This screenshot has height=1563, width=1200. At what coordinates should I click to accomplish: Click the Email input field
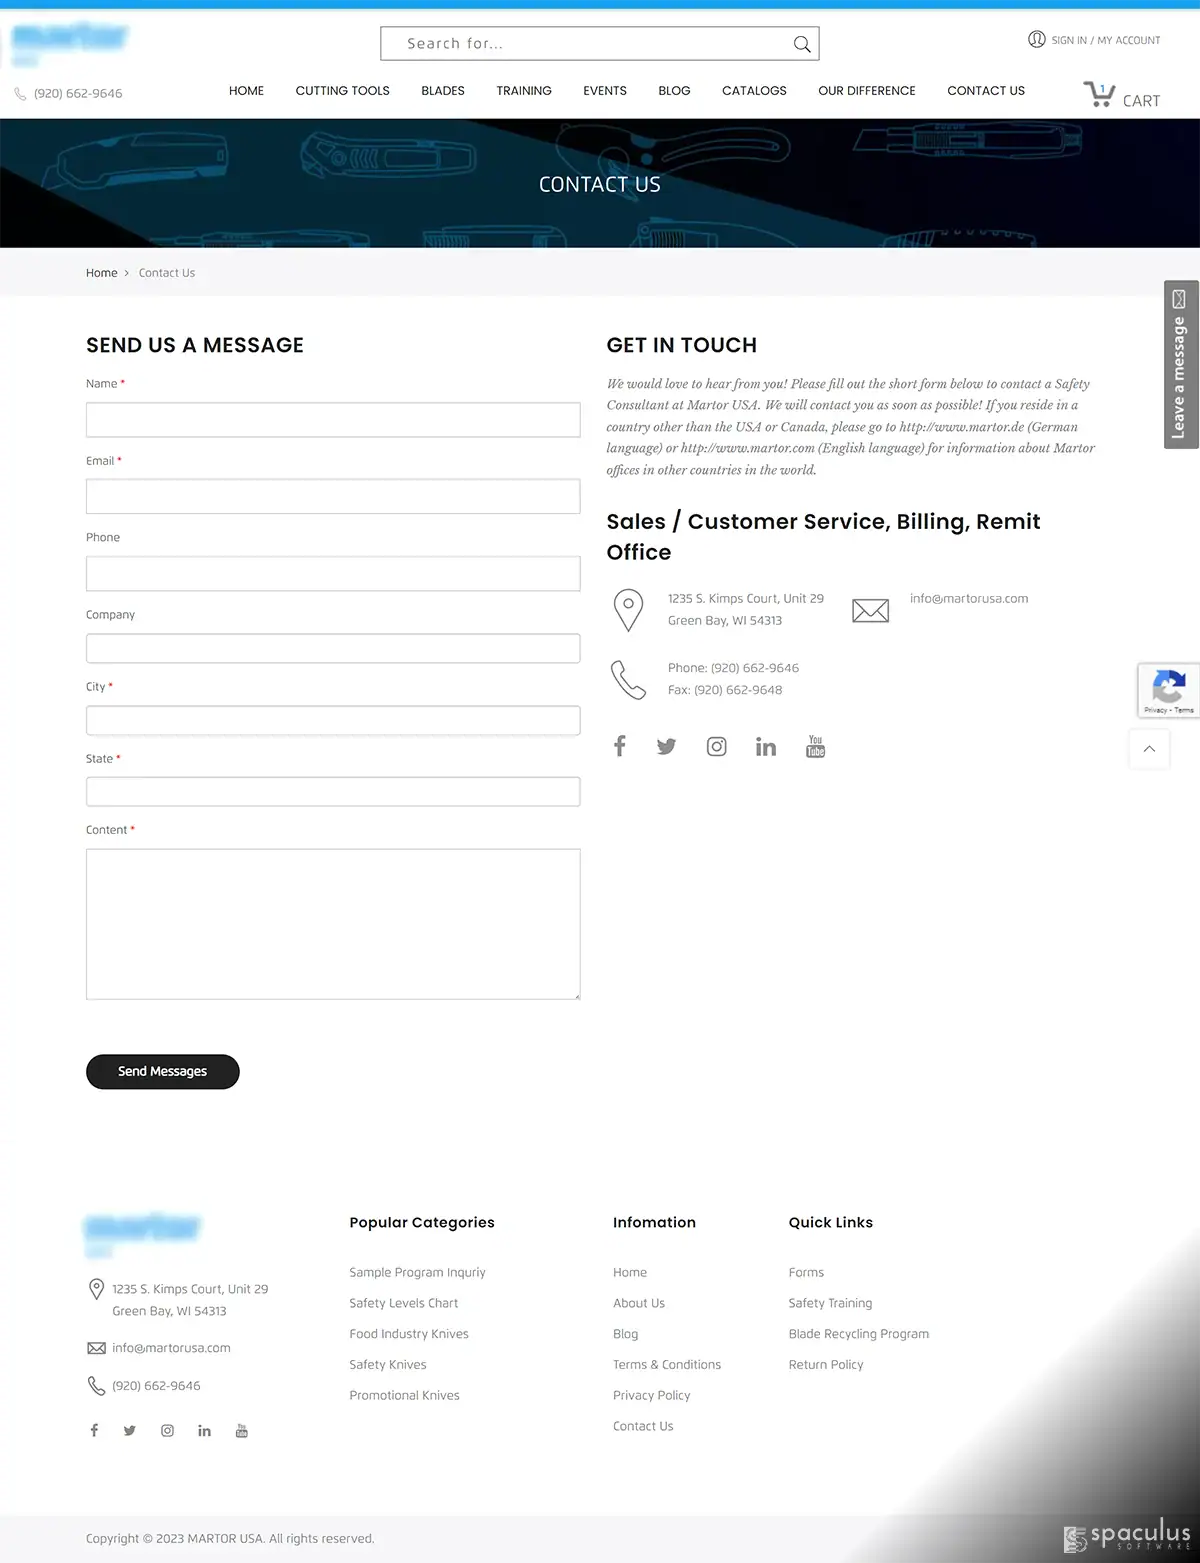click(x=333, y=497)
